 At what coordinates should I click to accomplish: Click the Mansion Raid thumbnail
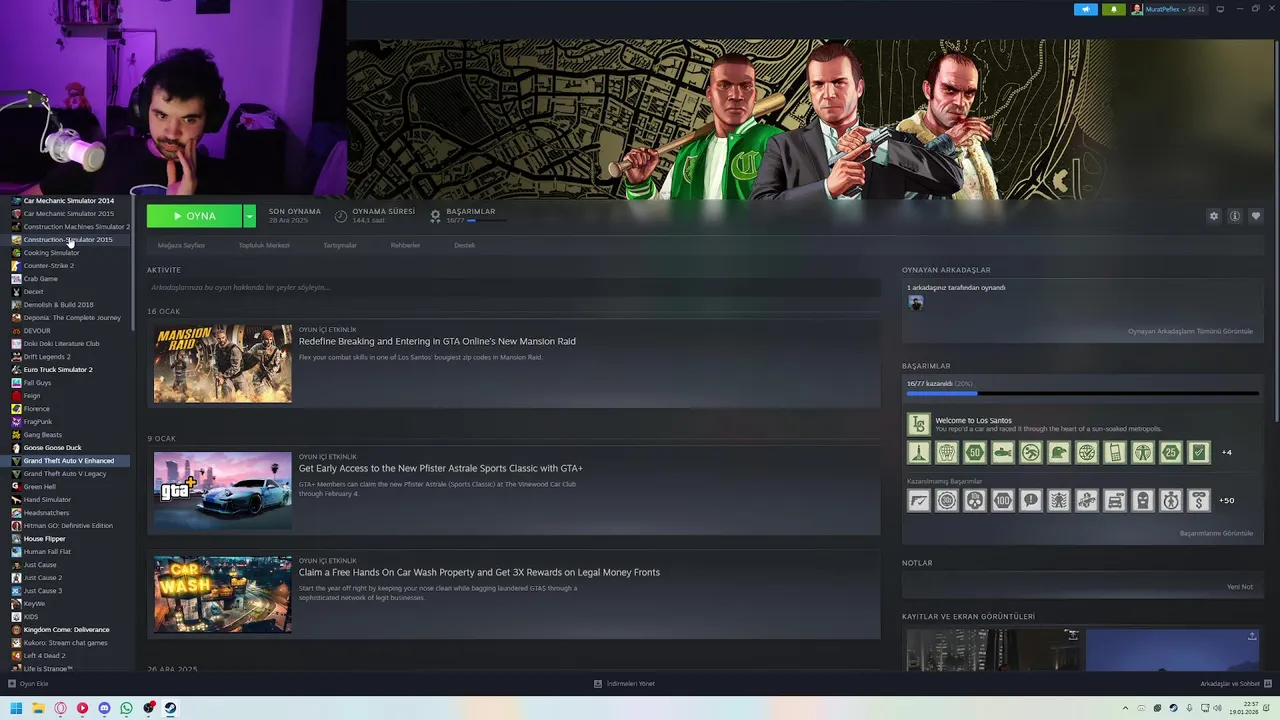(x=223, y=363)
